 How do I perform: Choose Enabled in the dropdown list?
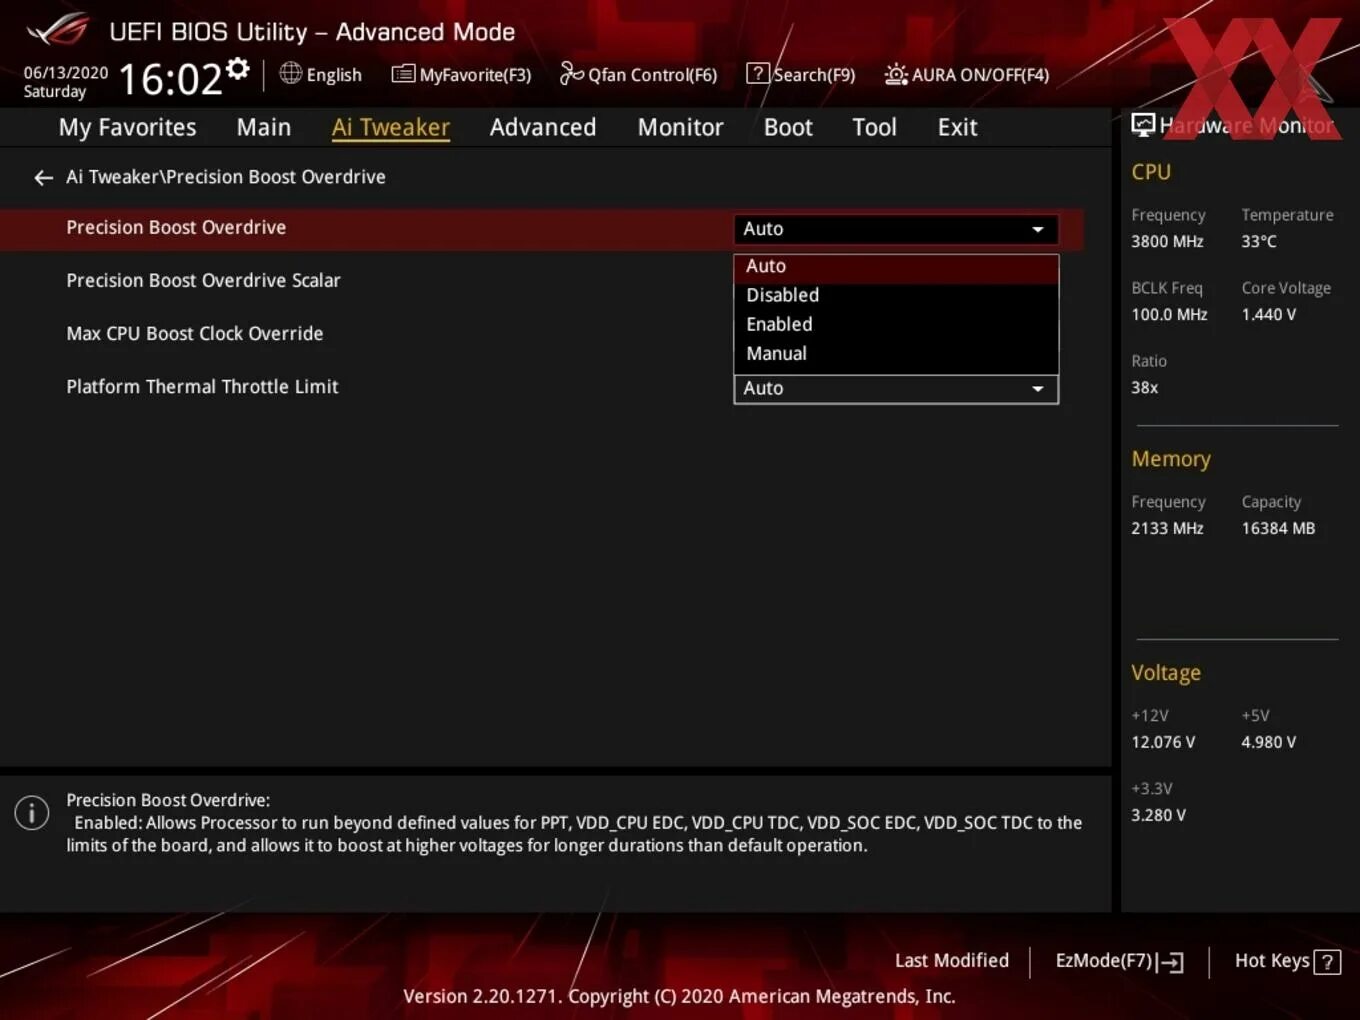tap(896, 324)
